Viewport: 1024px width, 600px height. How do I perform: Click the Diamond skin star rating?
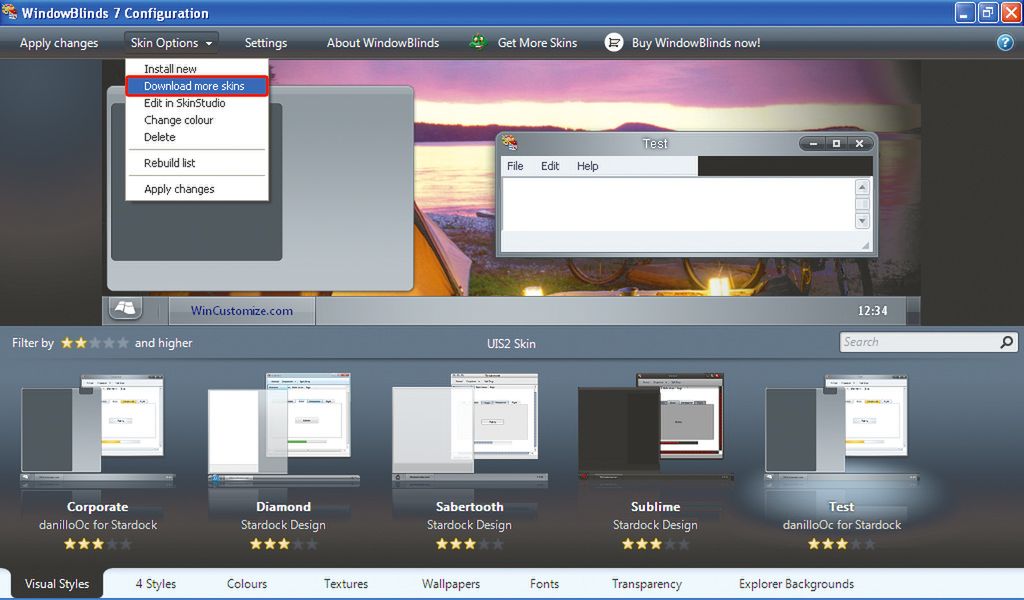[283, 543]
